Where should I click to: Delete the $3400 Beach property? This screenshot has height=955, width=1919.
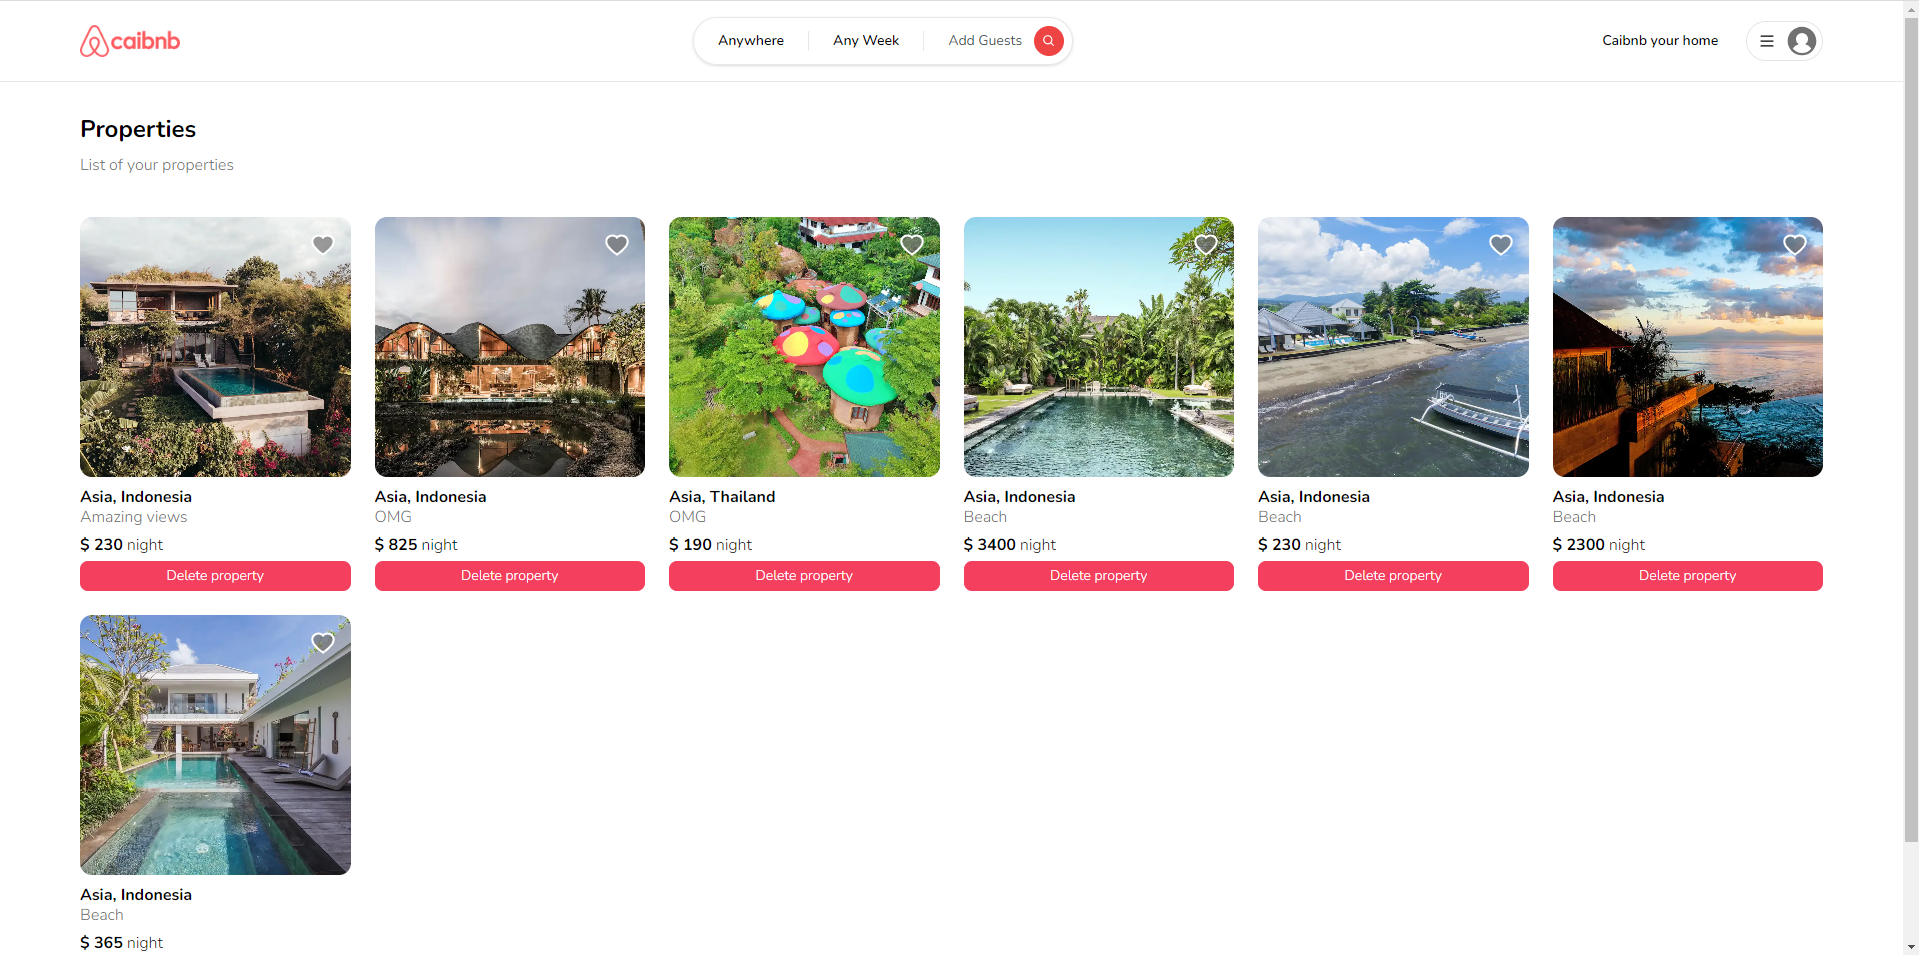(1099, 576)
